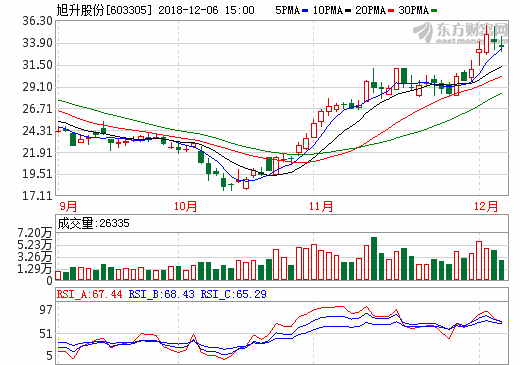
Task: Click the highest red candlestick in December
Action: click(x=487, y=43)
